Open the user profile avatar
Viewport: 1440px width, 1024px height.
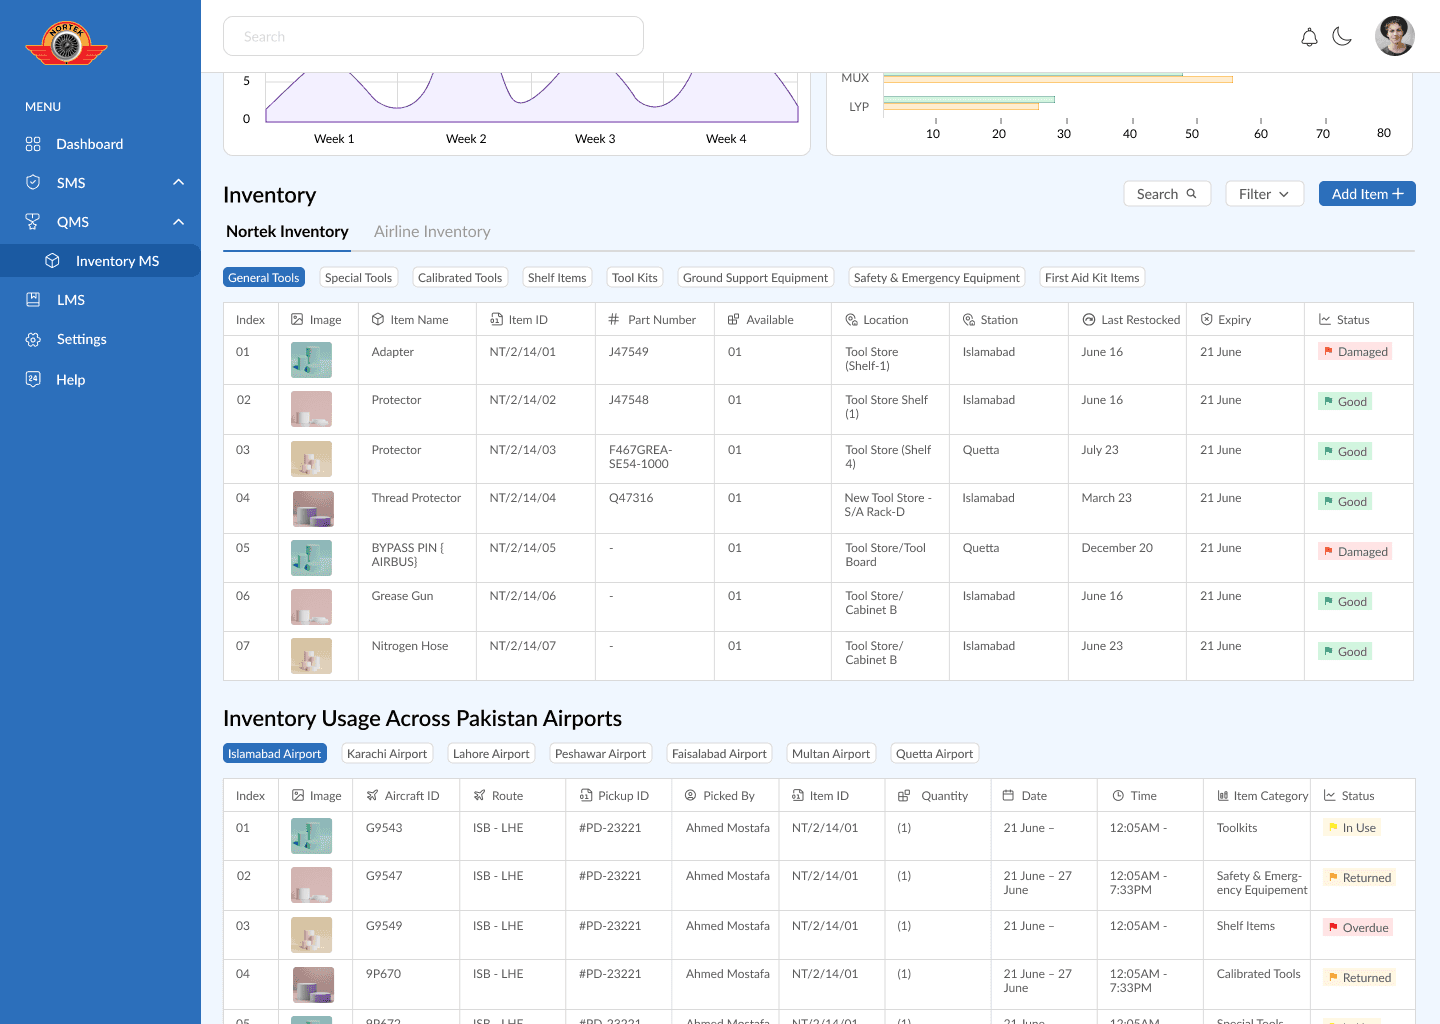click(x=1395, y=36)
